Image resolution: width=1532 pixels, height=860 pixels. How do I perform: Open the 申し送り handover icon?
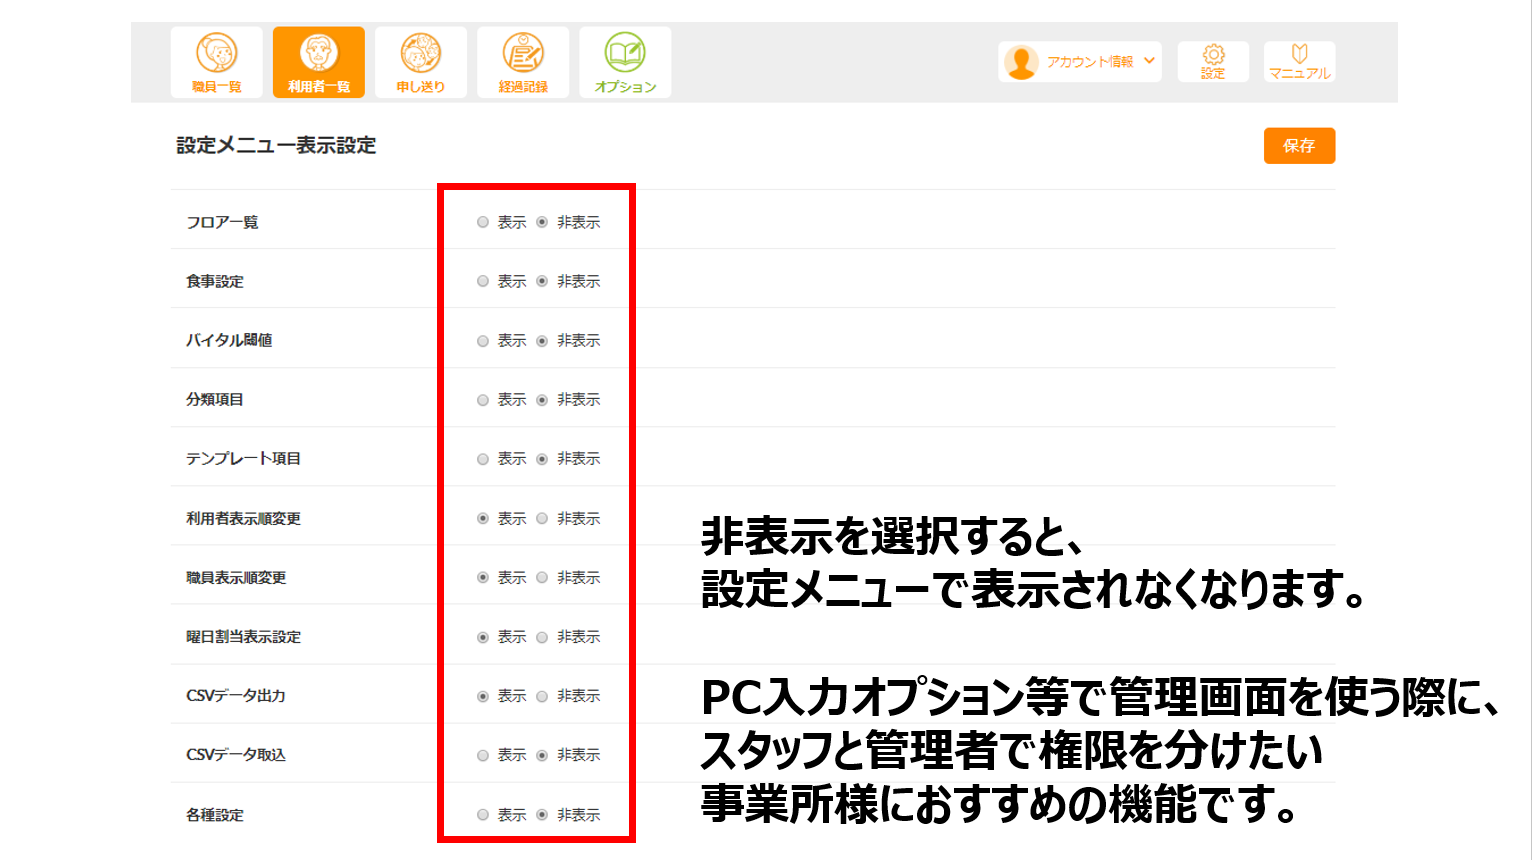[x=420, y=54]
